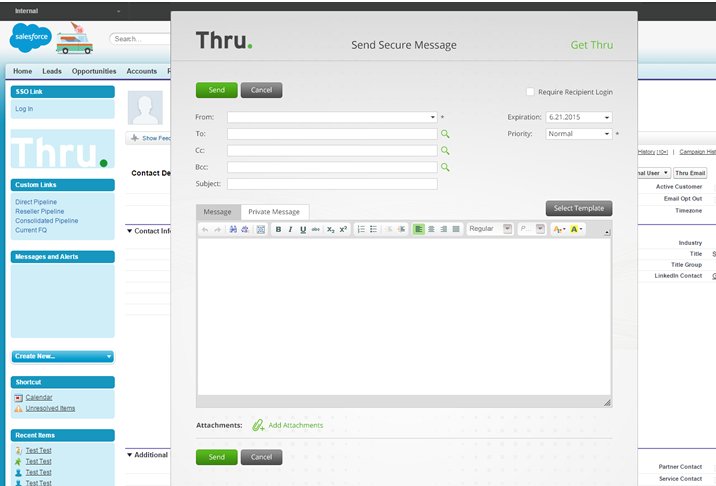Click the lookup icon beside Cc field

(x=445, y=151)
